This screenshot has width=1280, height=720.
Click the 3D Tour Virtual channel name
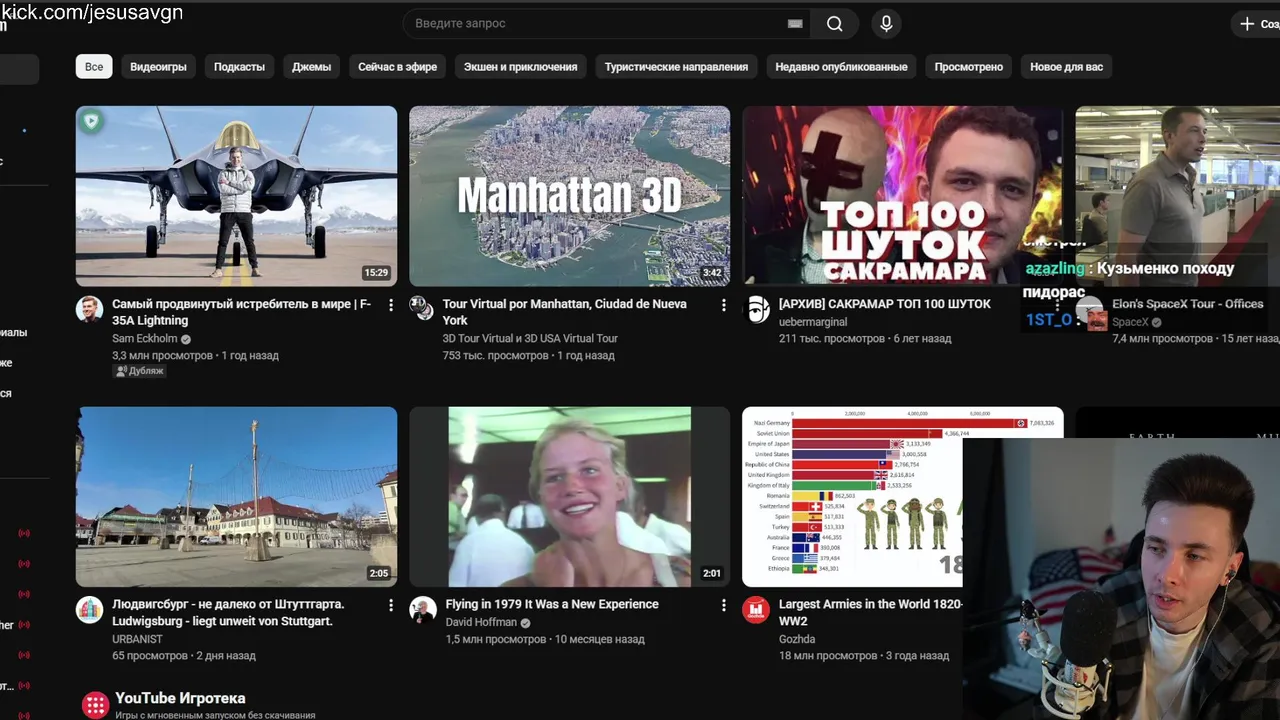[x=530, y=338]
